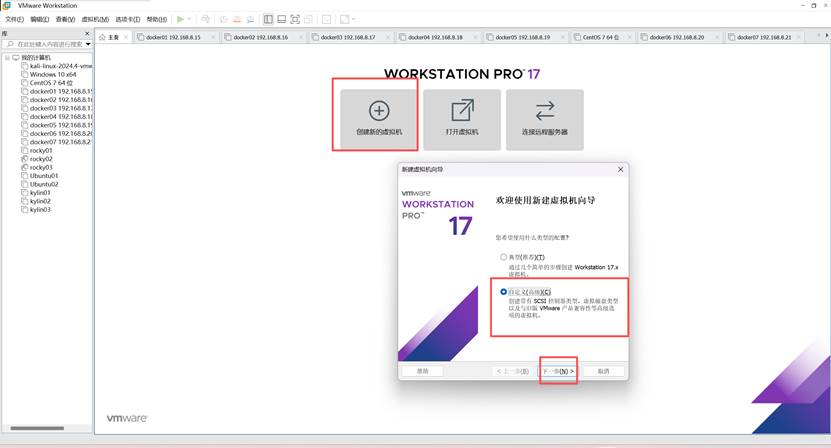Open the library search filter dropdown arrow
This screenshot has height=448, width=831.
(x=88, y=44)
